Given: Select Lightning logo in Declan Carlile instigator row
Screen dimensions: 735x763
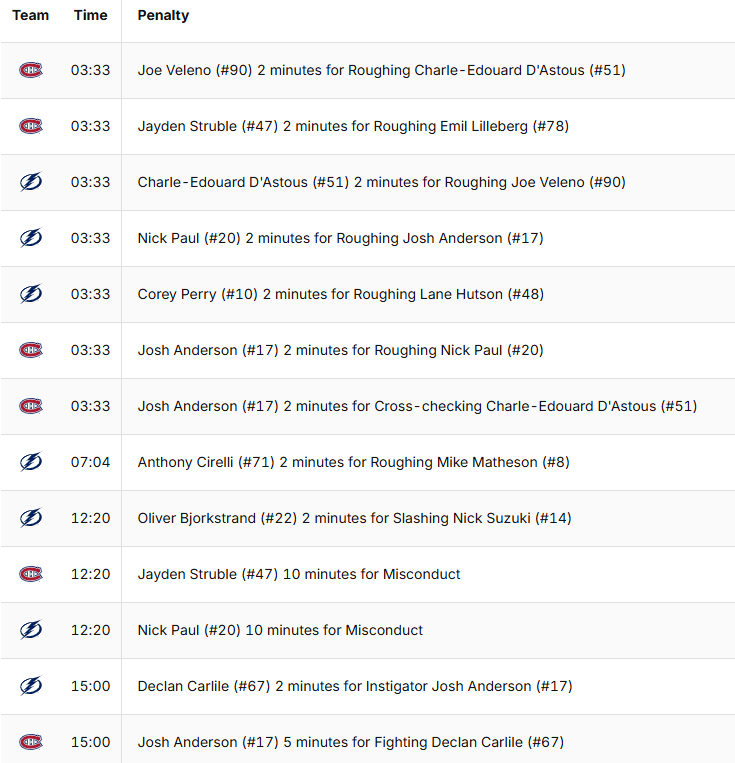Looking at the screenshot, I should 31,686.
